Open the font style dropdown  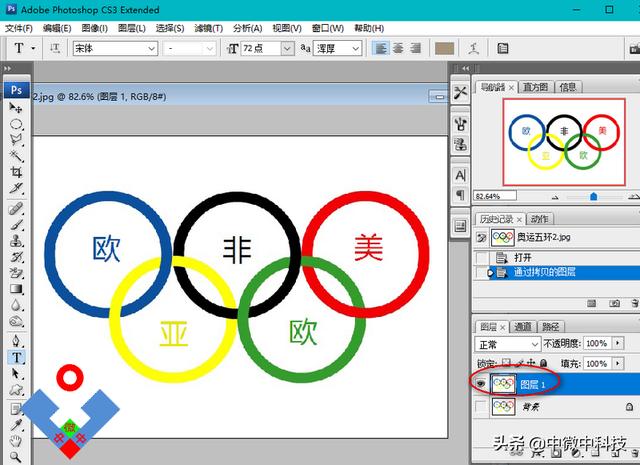[x=210, y=49]
